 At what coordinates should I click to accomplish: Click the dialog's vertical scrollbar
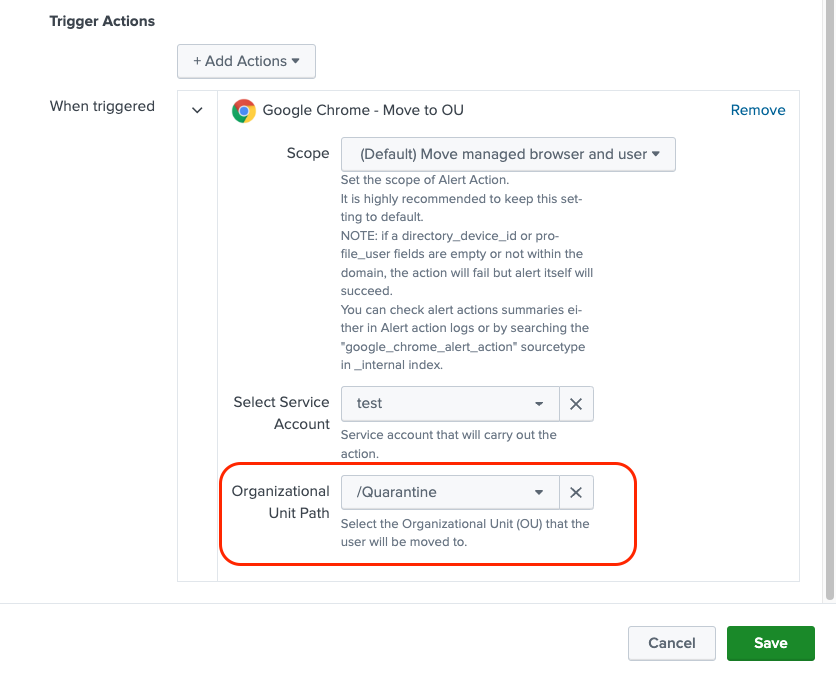(x=830, y=299)
